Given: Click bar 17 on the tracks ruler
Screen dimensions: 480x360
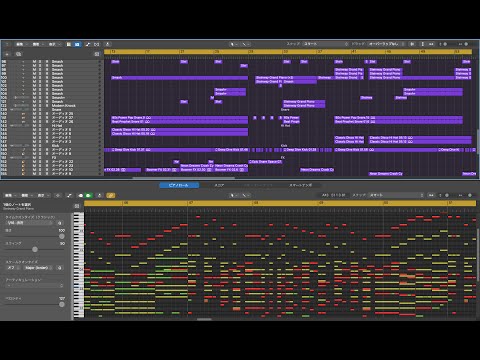Looking at the screenshot, I should click(x=147, y=52).
